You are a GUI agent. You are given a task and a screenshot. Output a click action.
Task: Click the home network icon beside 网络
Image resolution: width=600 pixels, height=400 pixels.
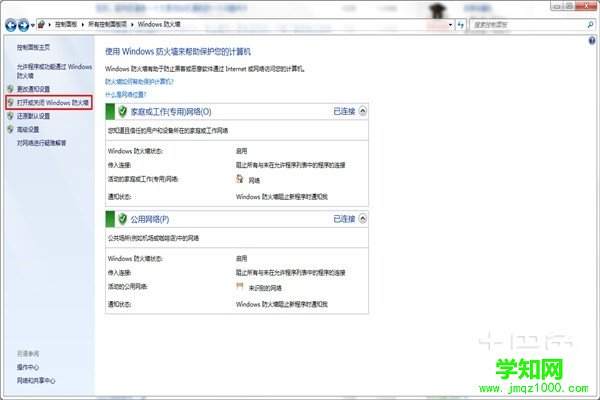[x=240, y=179]
